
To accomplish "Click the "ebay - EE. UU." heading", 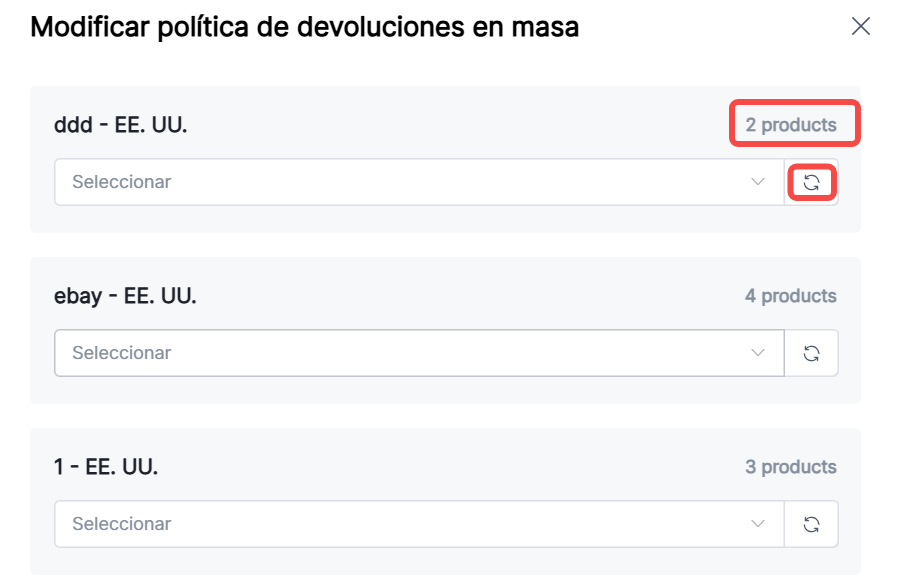I will tap(125, 296).
